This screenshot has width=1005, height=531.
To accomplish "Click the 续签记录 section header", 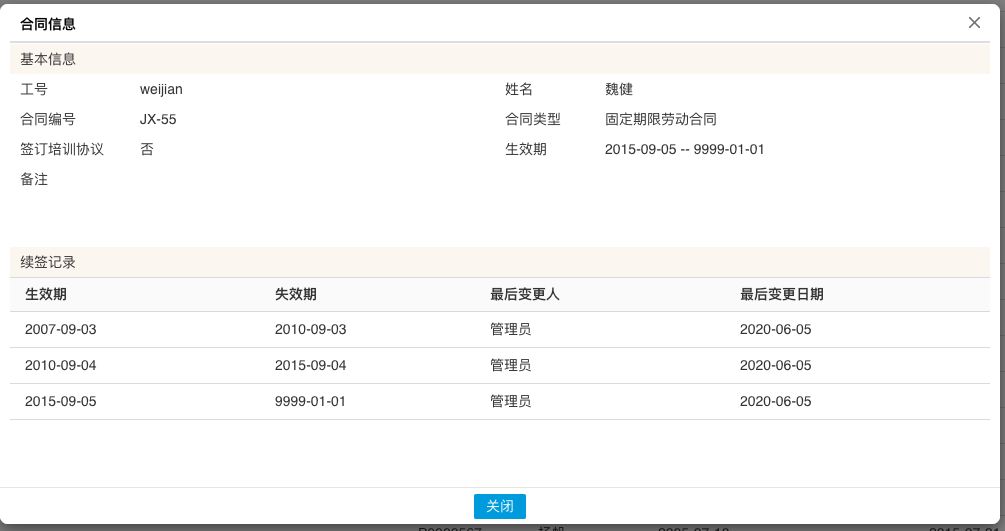I will [48, 262].
